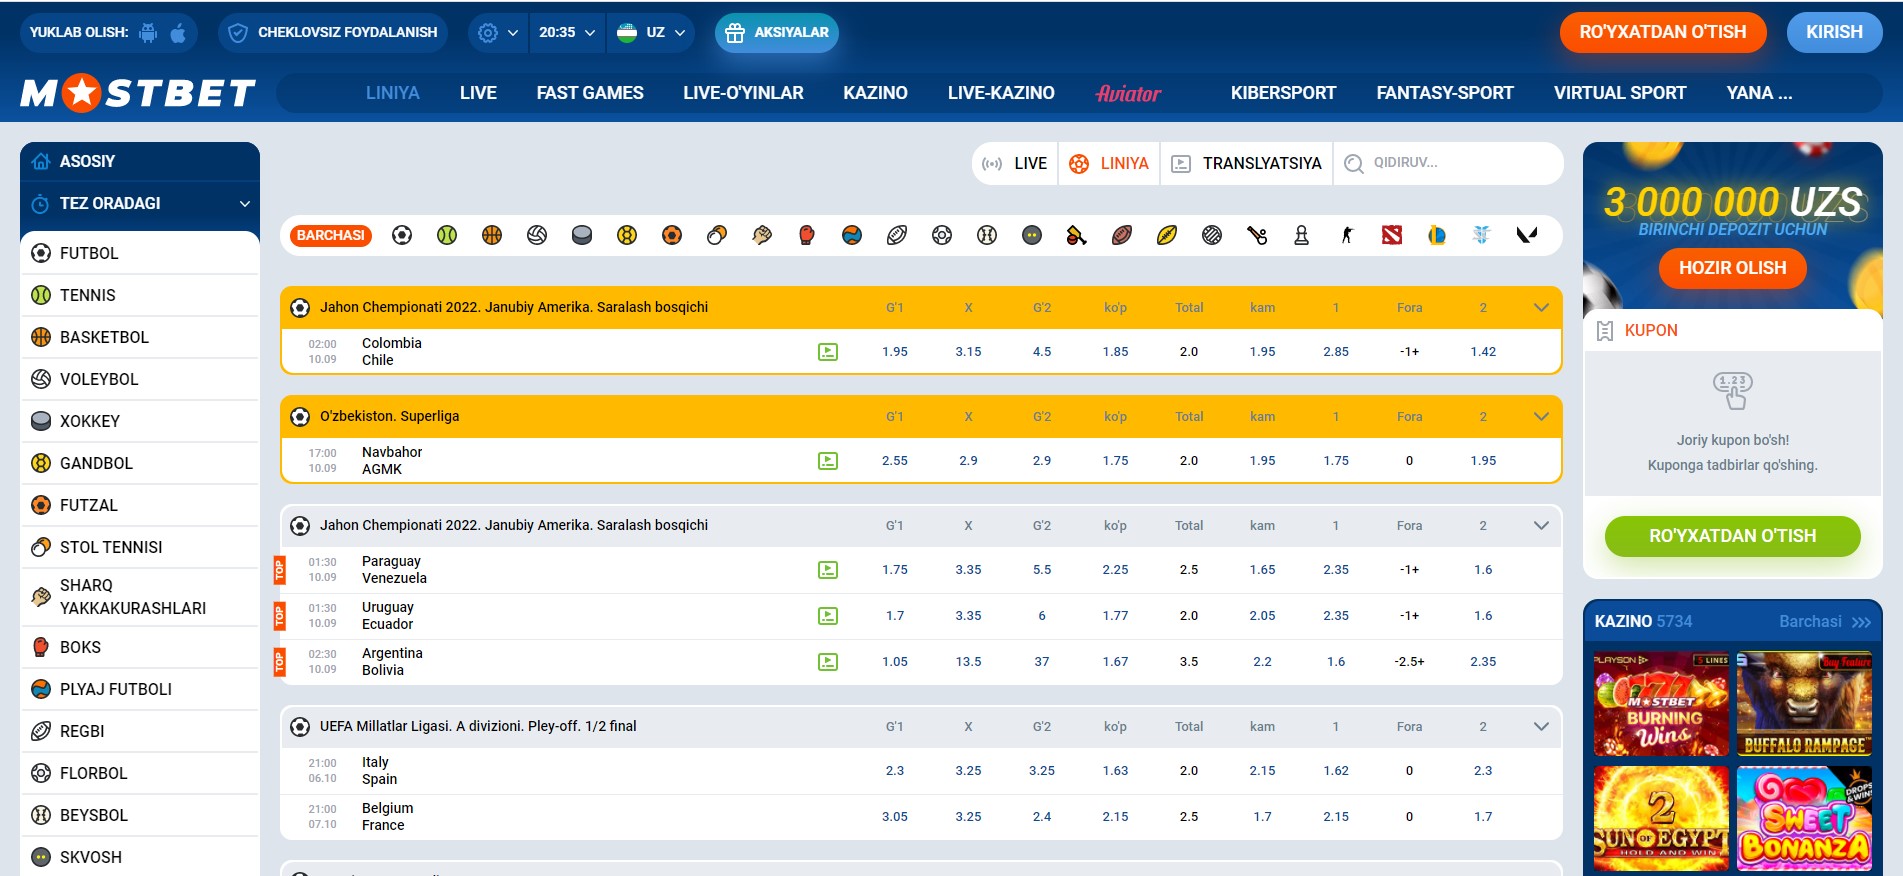This screenshot has width=1903, height=876.
Task: Open the Buffalo Rampage game thumbnail
Action: [x=1804, y=704]
